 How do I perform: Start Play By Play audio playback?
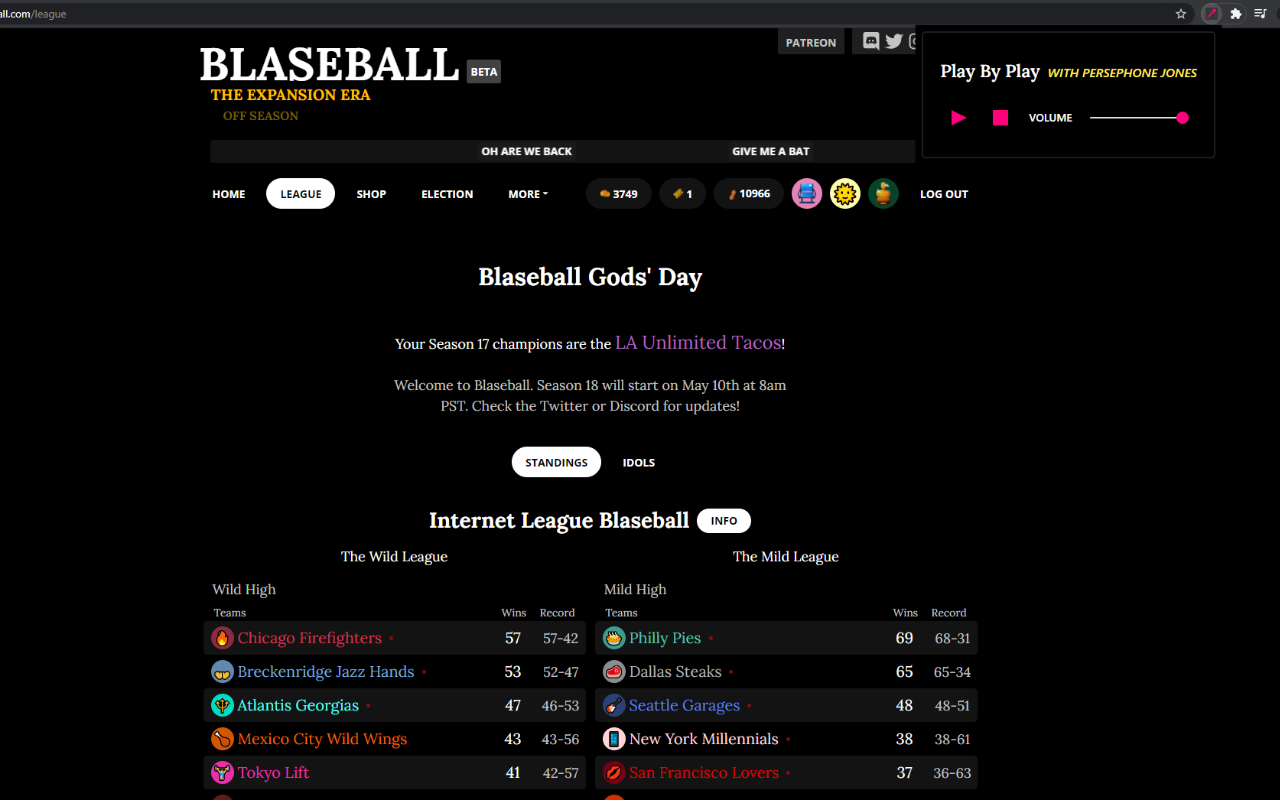(x=959, y=118)
